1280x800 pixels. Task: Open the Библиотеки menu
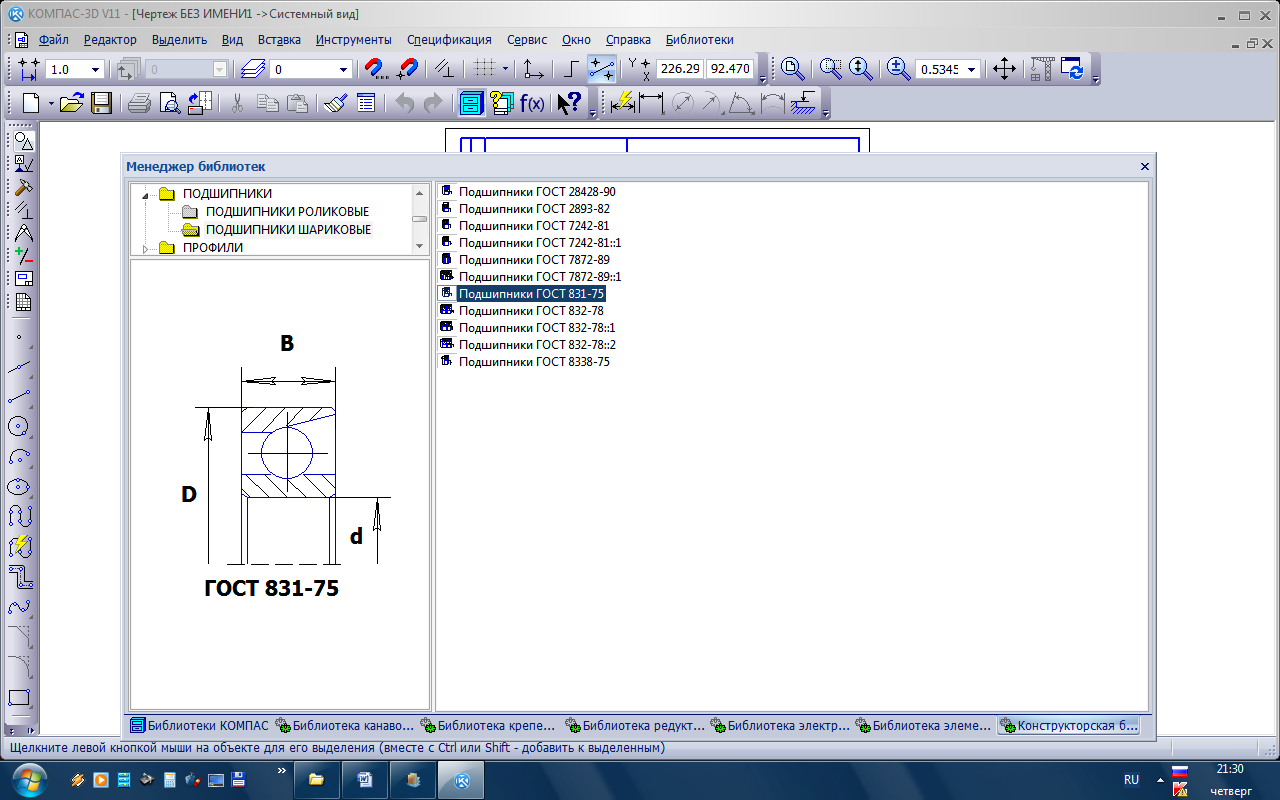(x=700, y=40)
